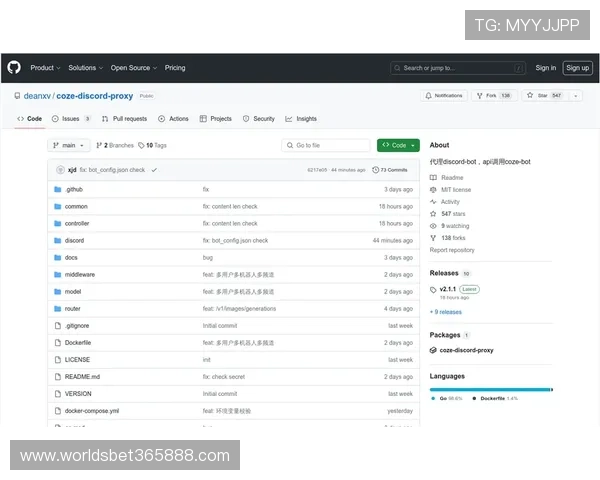Screen dimensions: 600x480
Task: Open the 'fix: check secret' commit message
Action: click(224, 377)
